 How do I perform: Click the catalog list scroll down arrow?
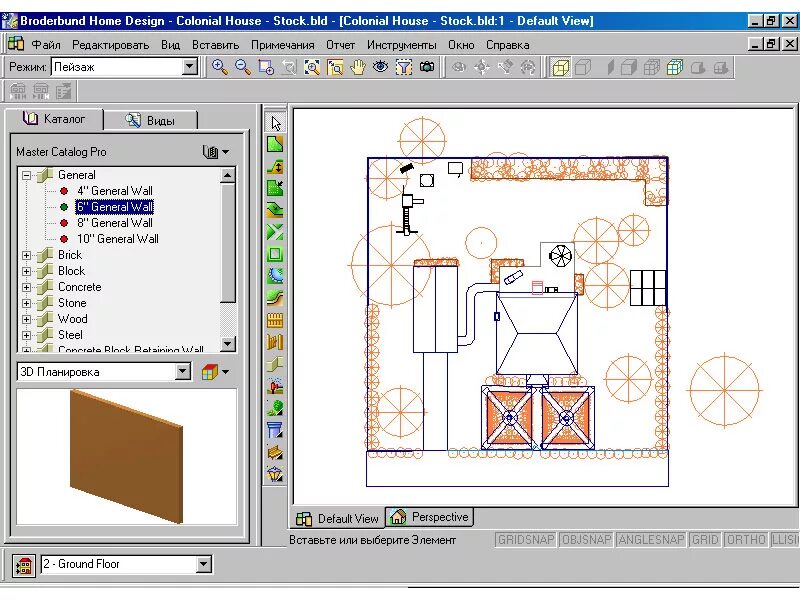(228, 343)
